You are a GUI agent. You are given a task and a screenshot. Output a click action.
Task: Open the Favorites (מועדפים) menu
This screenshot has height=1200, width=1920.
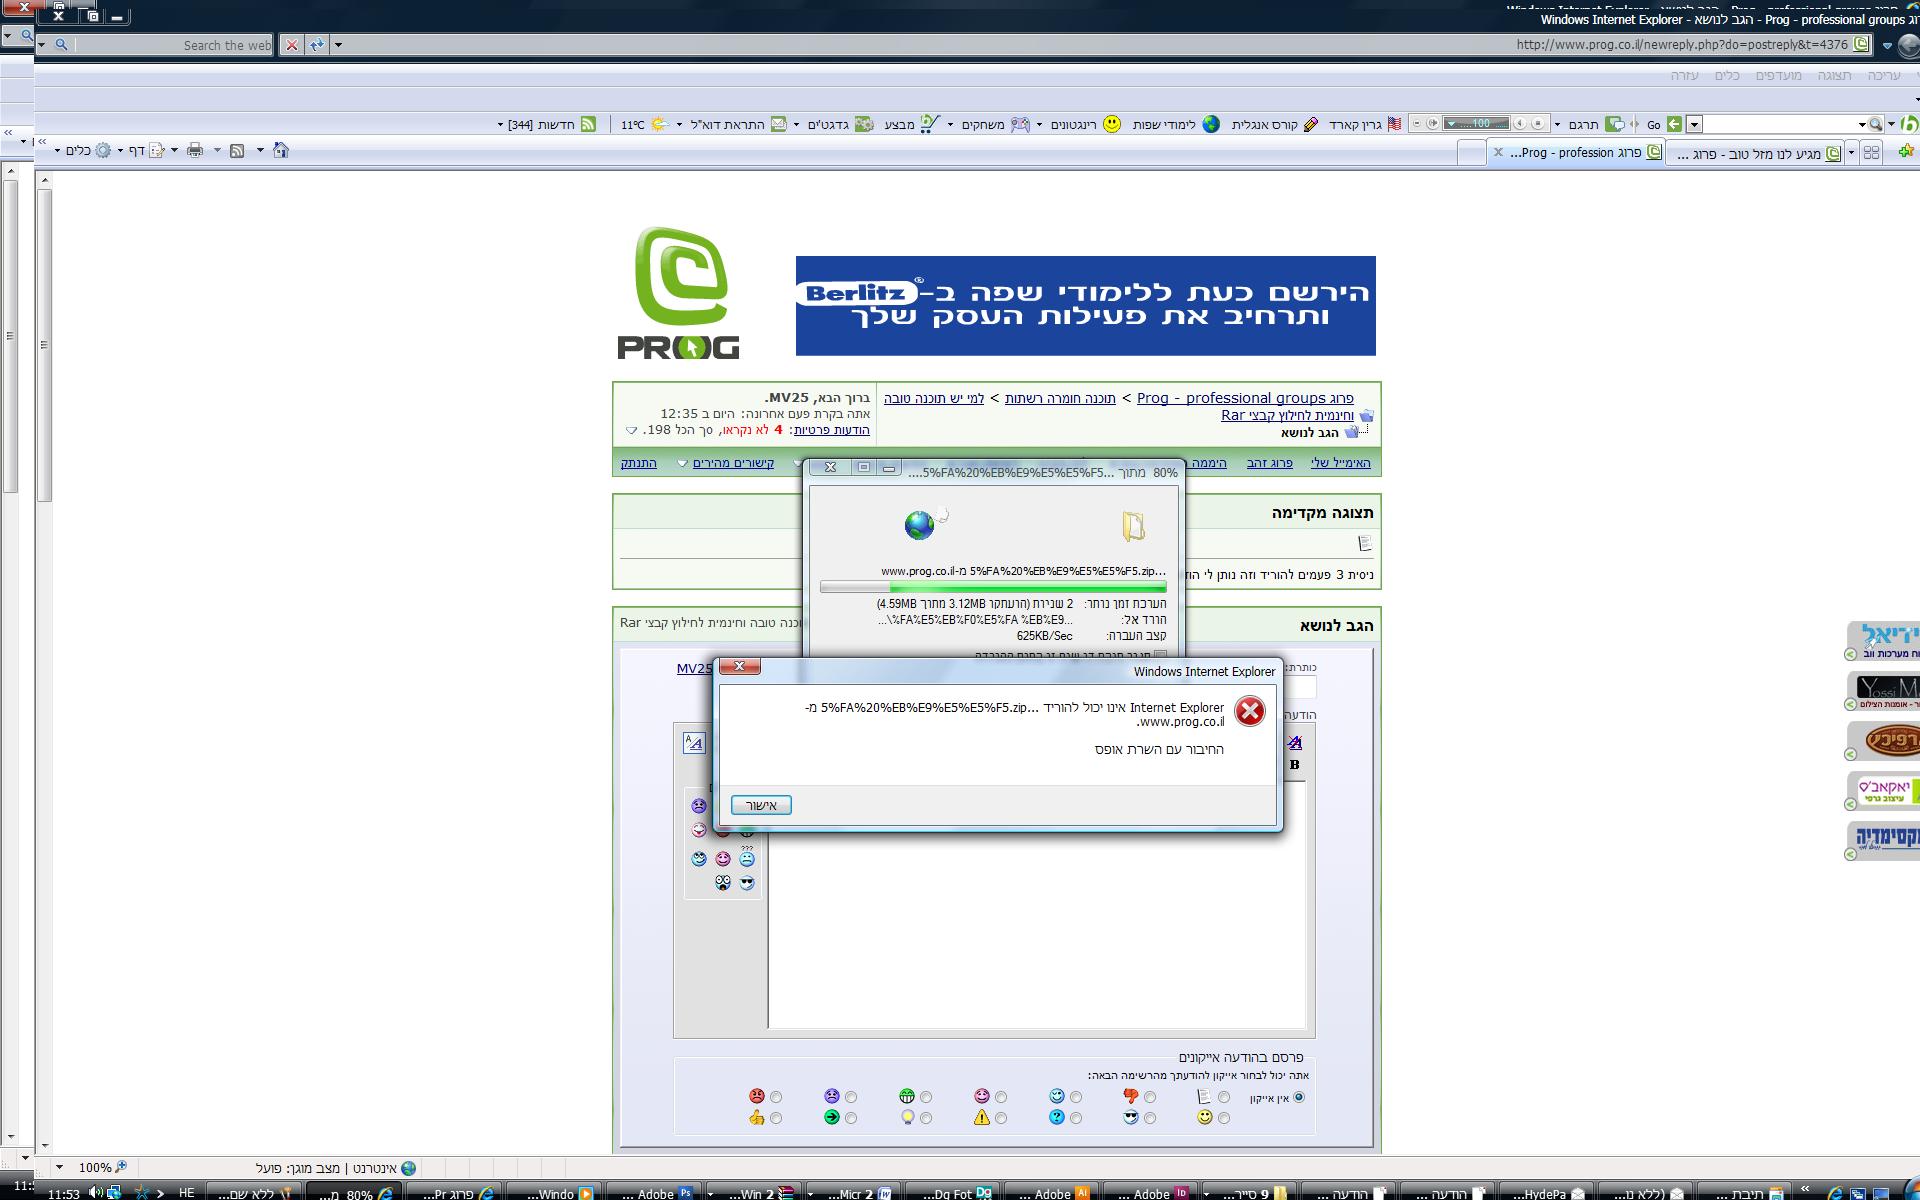[1778, 76]
